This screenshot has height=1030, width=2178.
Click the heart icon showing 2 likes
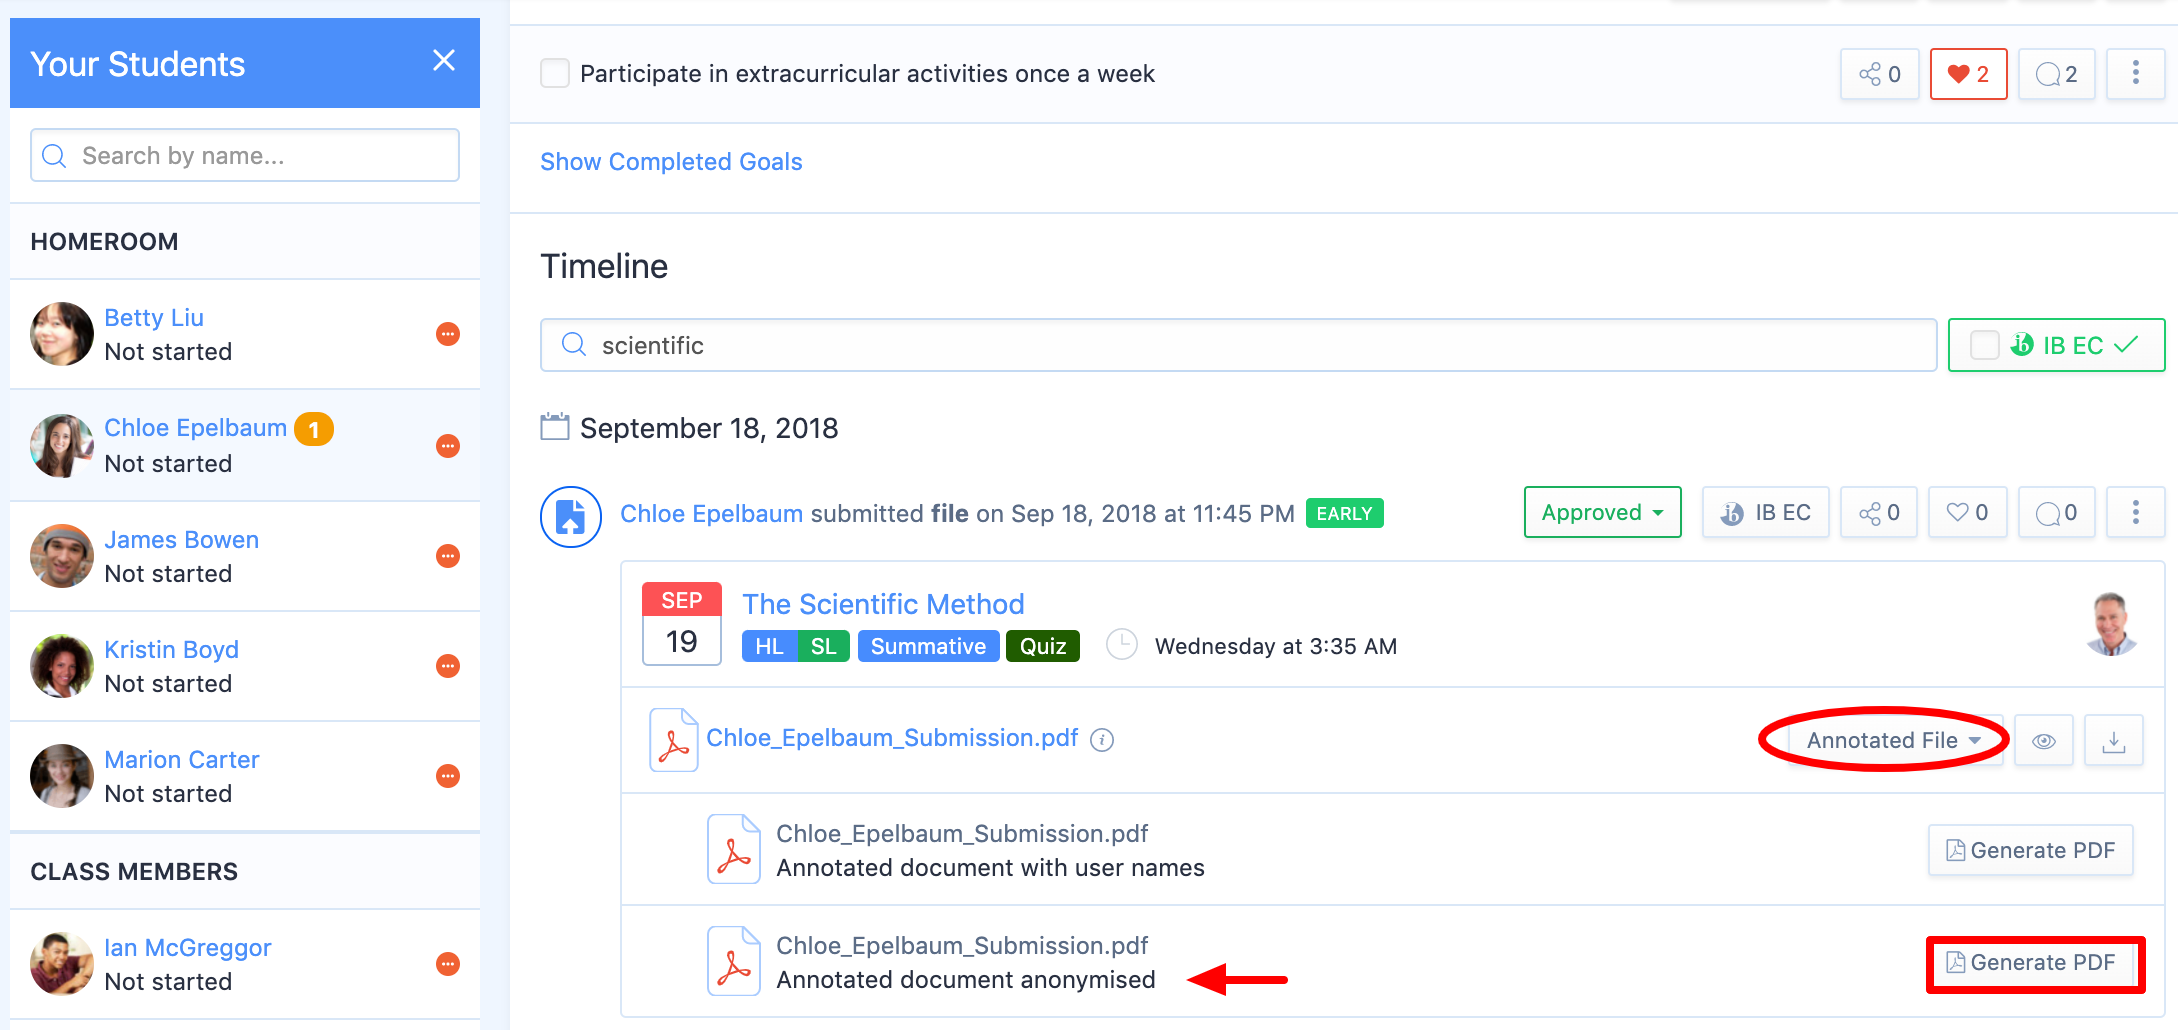(1967, 74)
